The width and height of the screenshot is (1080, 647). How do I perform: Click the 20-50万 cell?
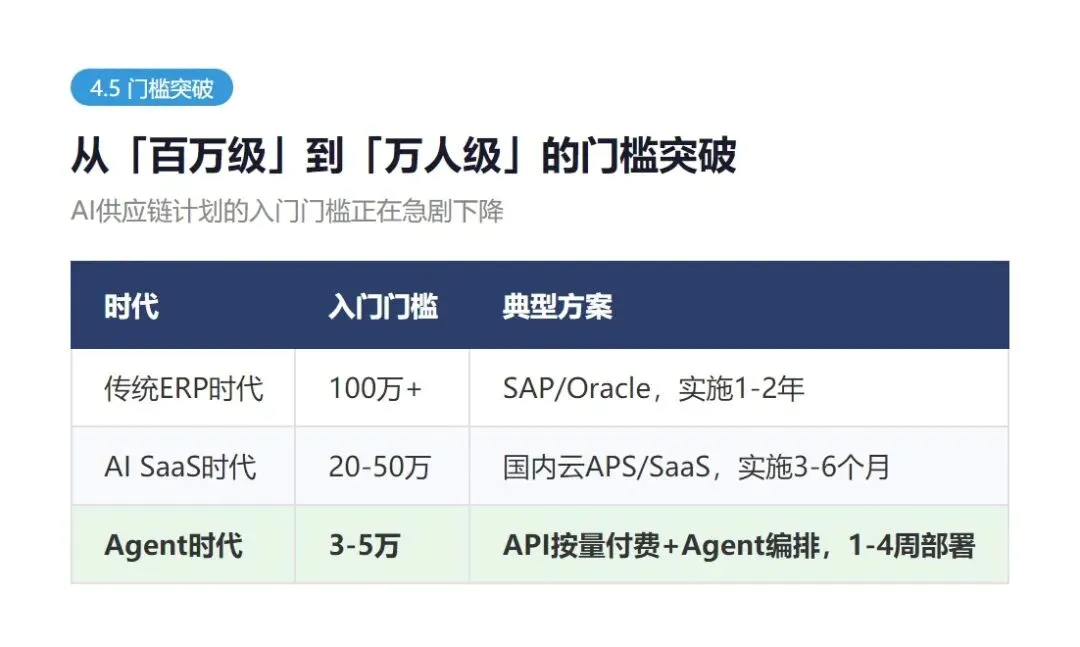tap(382, 466)
